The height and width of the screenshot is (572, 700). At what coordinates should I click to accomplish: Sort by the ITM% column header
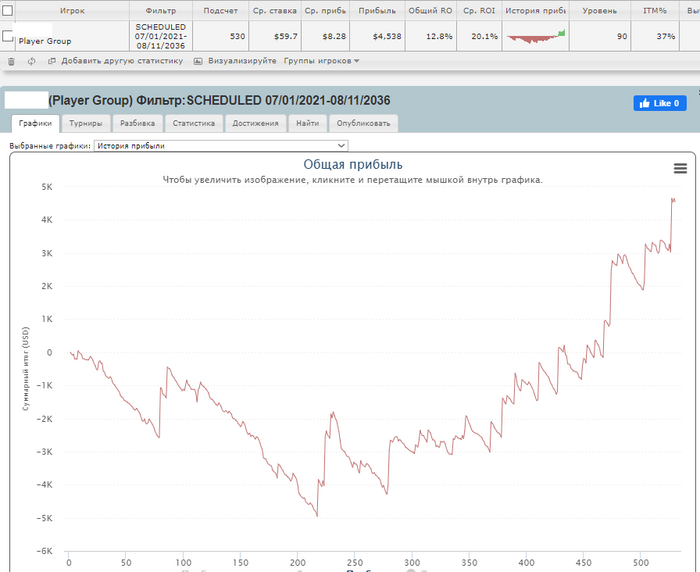point(654,10)
